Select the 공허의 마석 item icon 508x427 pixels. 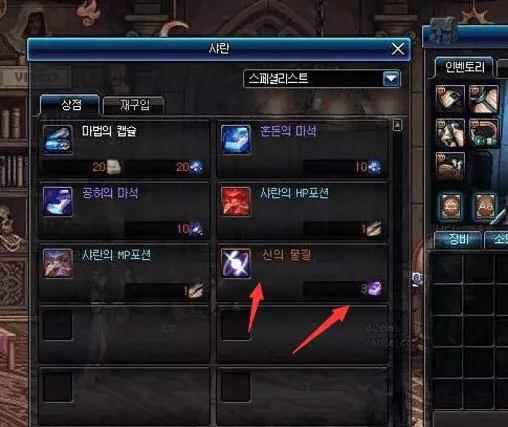58,201
